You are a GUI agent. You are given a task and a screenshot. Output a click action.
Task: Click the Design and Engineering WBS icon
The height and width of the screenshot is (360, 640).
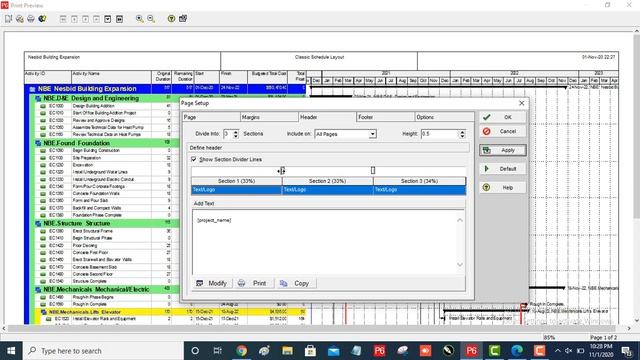click(38, 99)
